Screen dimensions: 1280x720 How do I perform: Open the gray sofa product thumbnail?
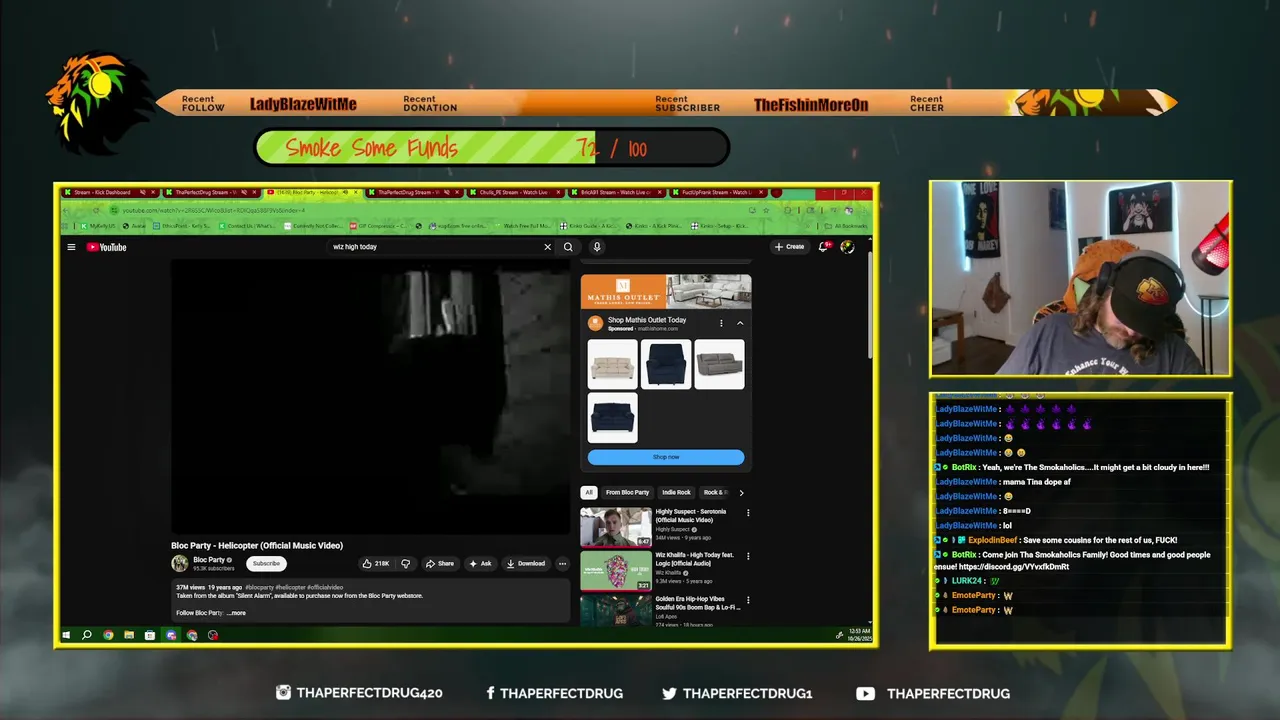click(720, 364)
